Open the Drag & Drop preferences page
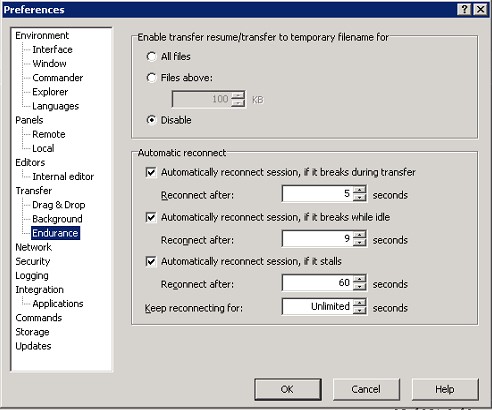The width and height of the screenshot is (492, 410). coord(59,205)
